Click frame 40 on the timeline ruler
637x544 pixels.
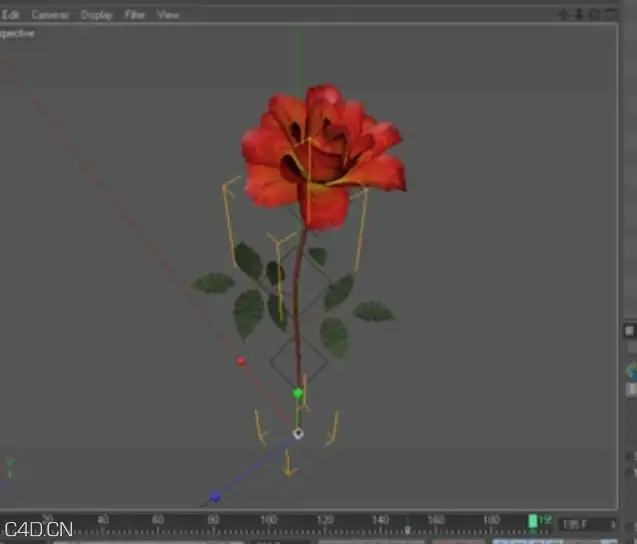click(x=102, y=520)
